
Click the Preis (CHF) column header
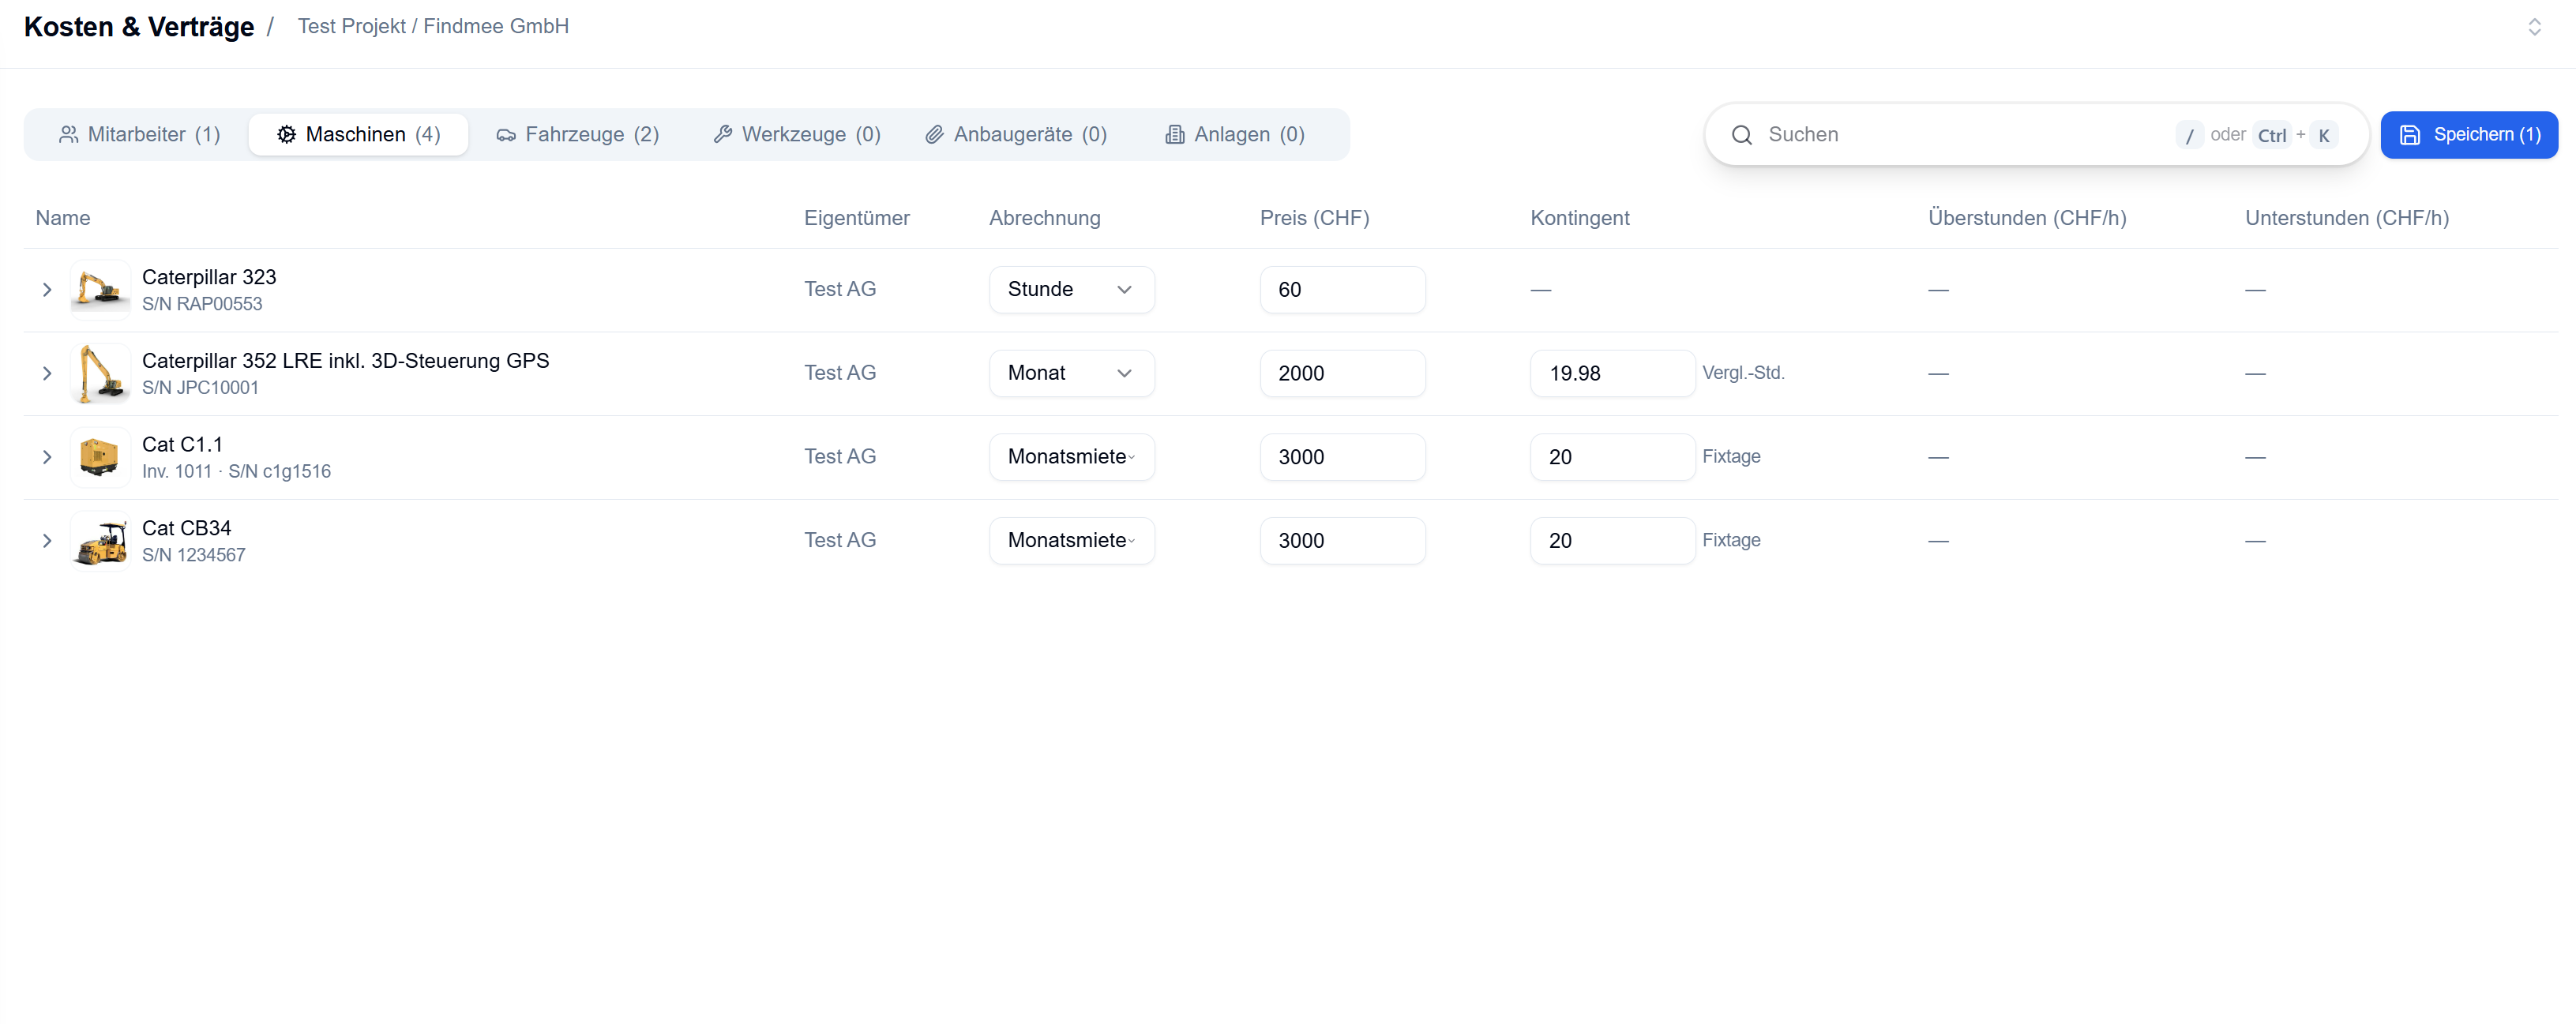coord(1315,218)
